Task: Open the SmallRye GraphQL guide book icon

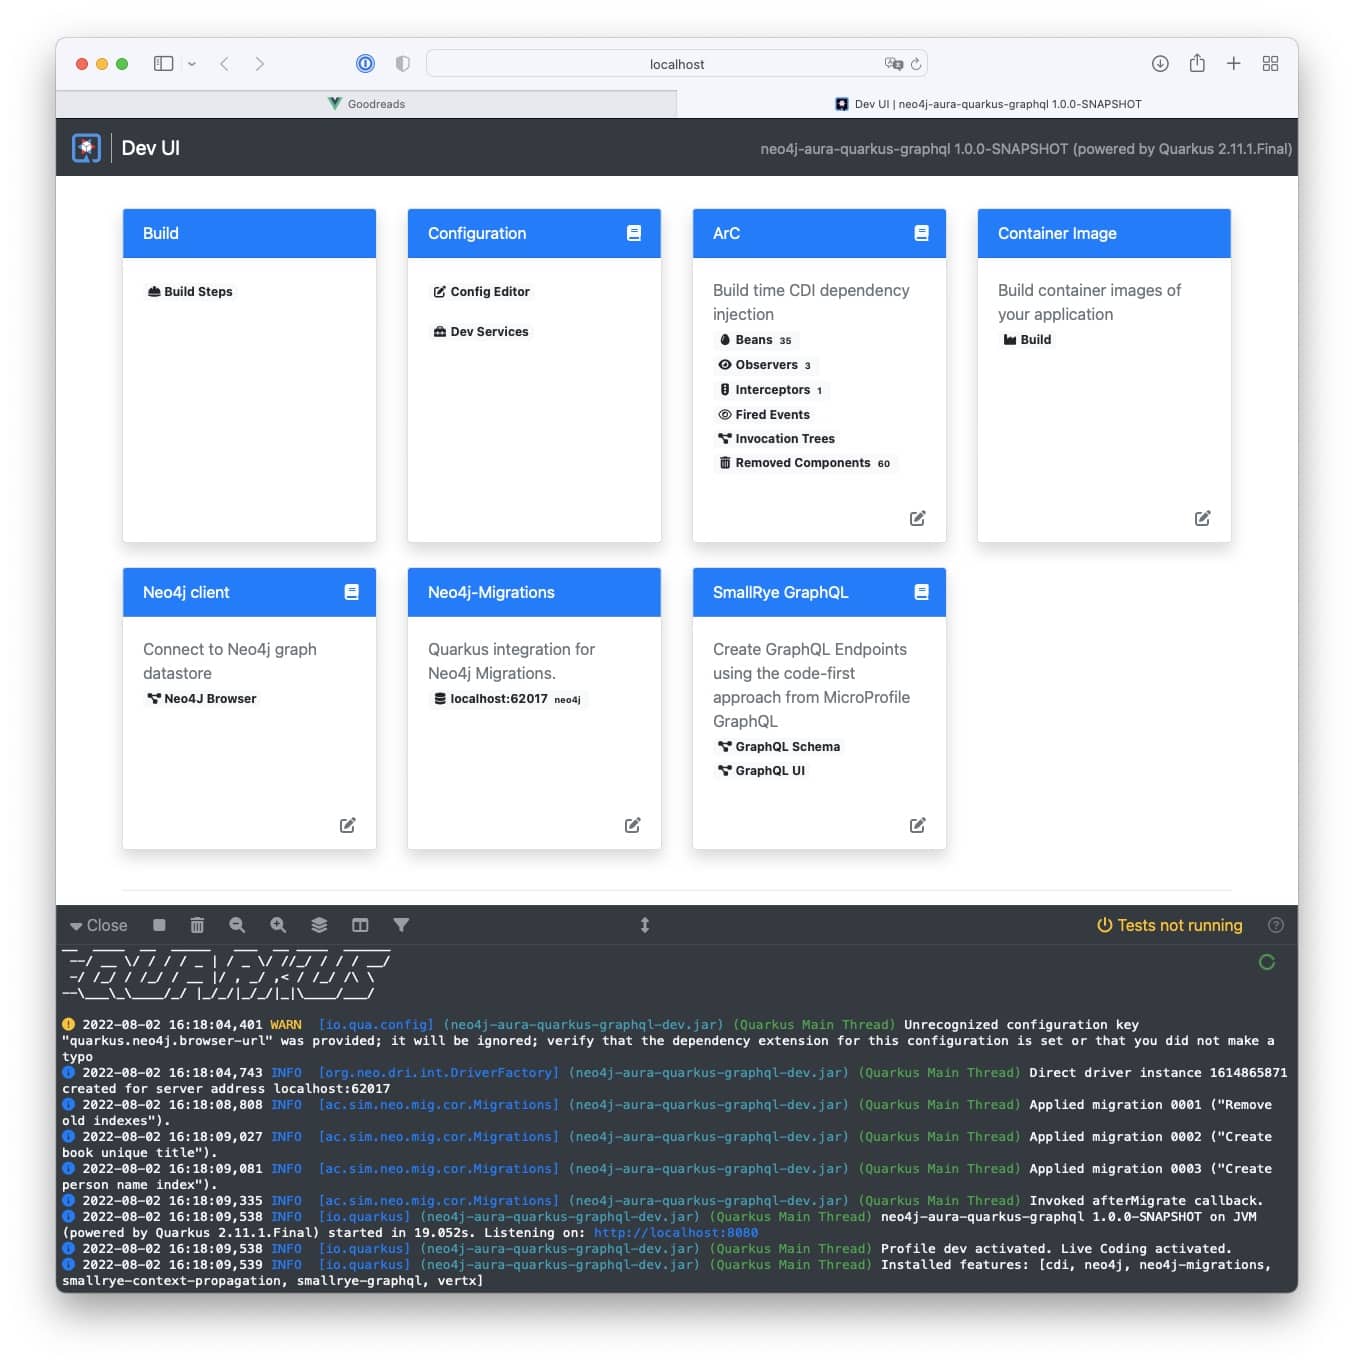Action: [x=921, y=592]
